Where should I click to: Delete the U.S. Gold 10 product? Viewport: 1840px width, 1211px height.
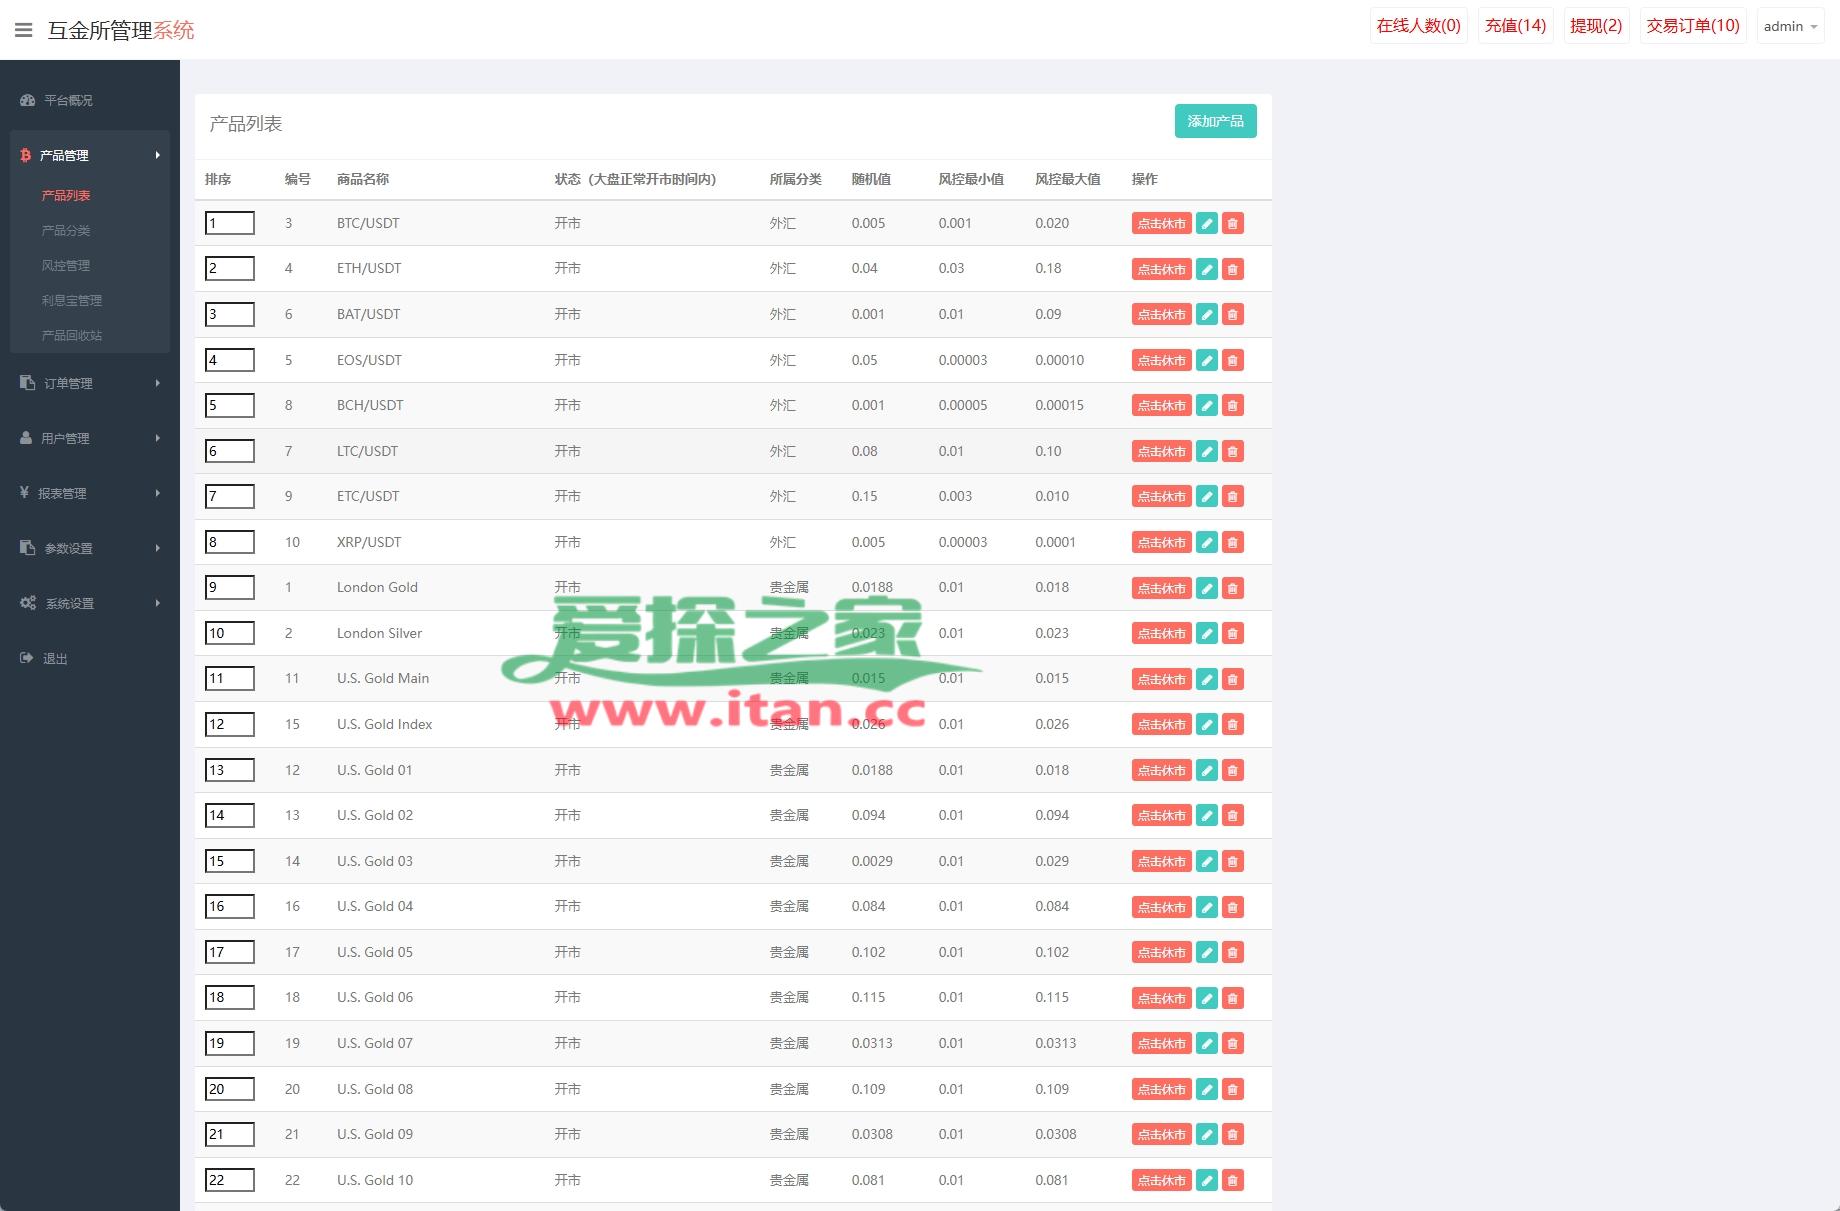[x=1233, y=1181]
